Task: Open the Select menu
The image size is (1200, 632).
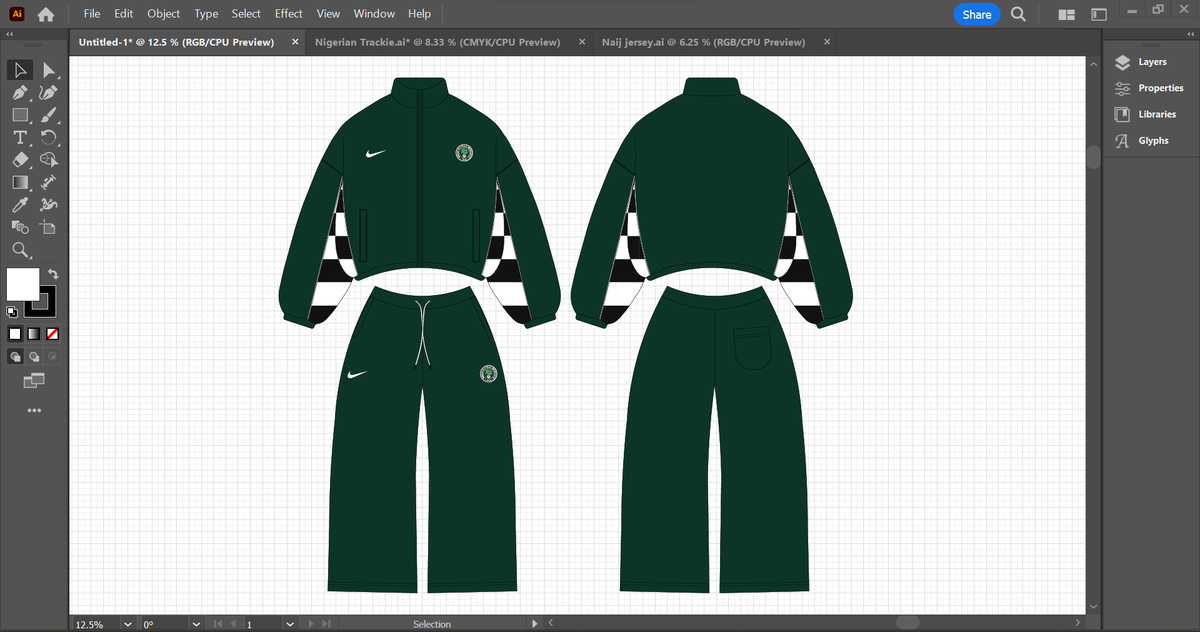Action: pos(246,14)
